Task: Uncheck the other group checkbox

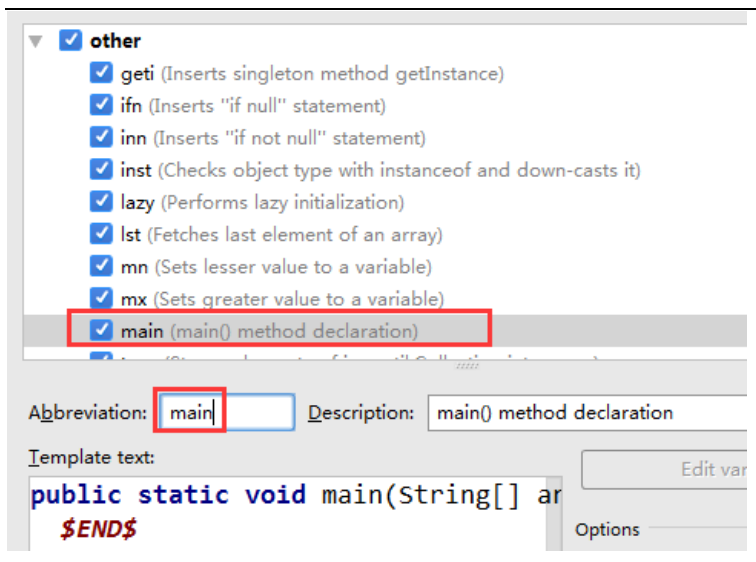Action: point(70,40)
